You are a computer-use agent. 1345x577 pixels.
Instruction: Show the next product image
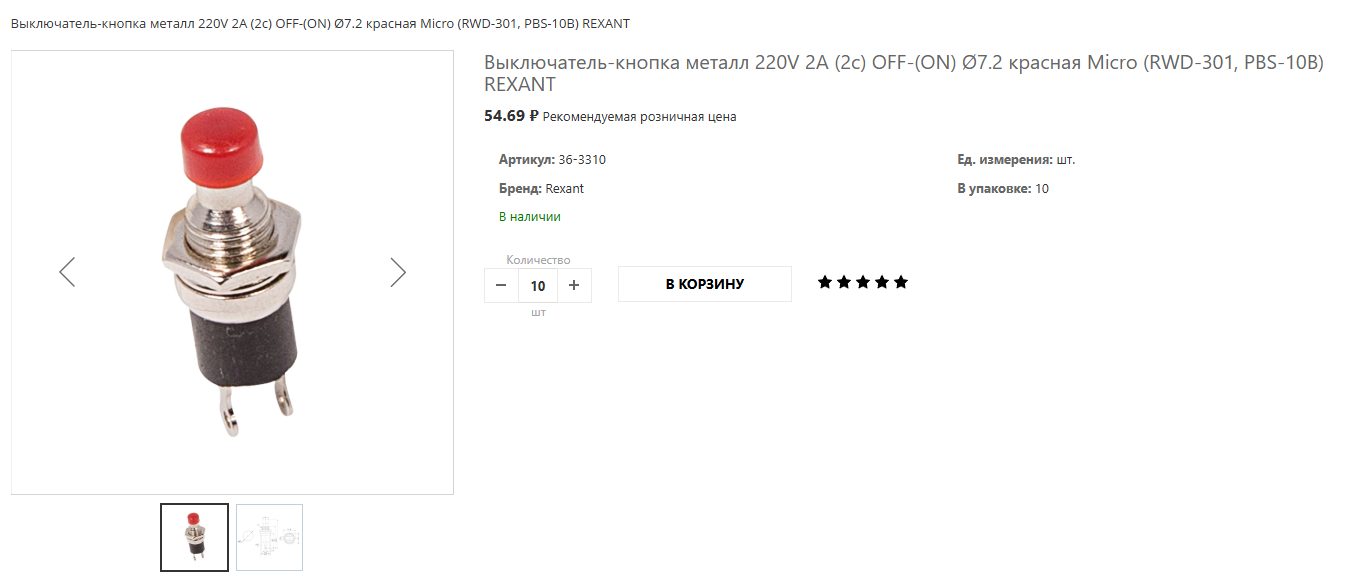[398, 272]
